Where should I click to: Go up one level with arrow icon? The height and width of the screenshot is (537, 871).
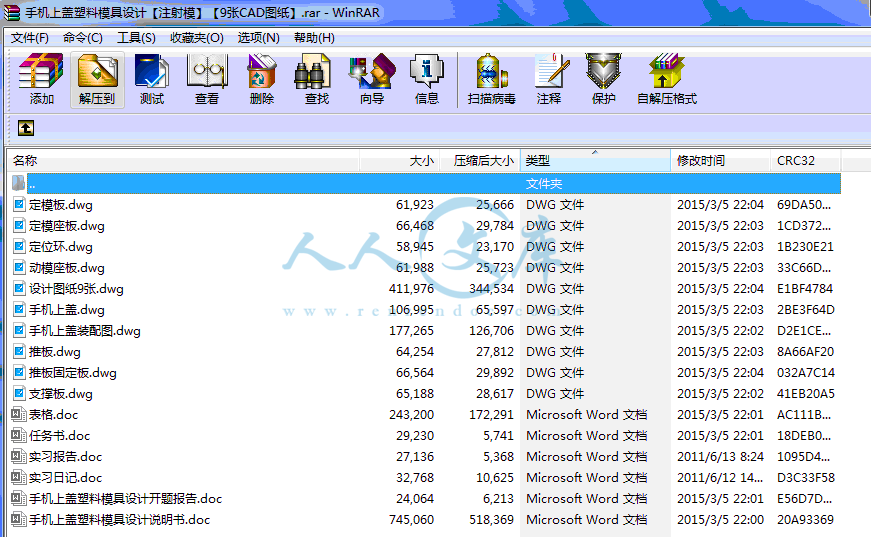(26, 128)
